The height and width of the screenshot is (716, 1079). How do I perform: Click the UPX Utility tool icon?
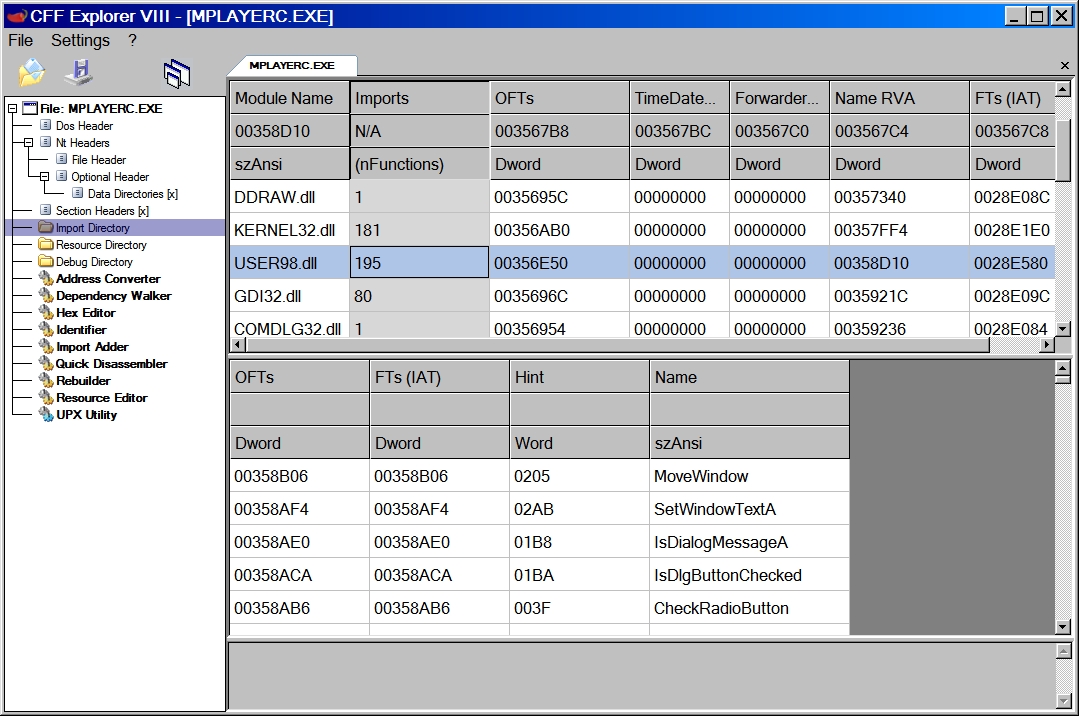coord(46,414)
